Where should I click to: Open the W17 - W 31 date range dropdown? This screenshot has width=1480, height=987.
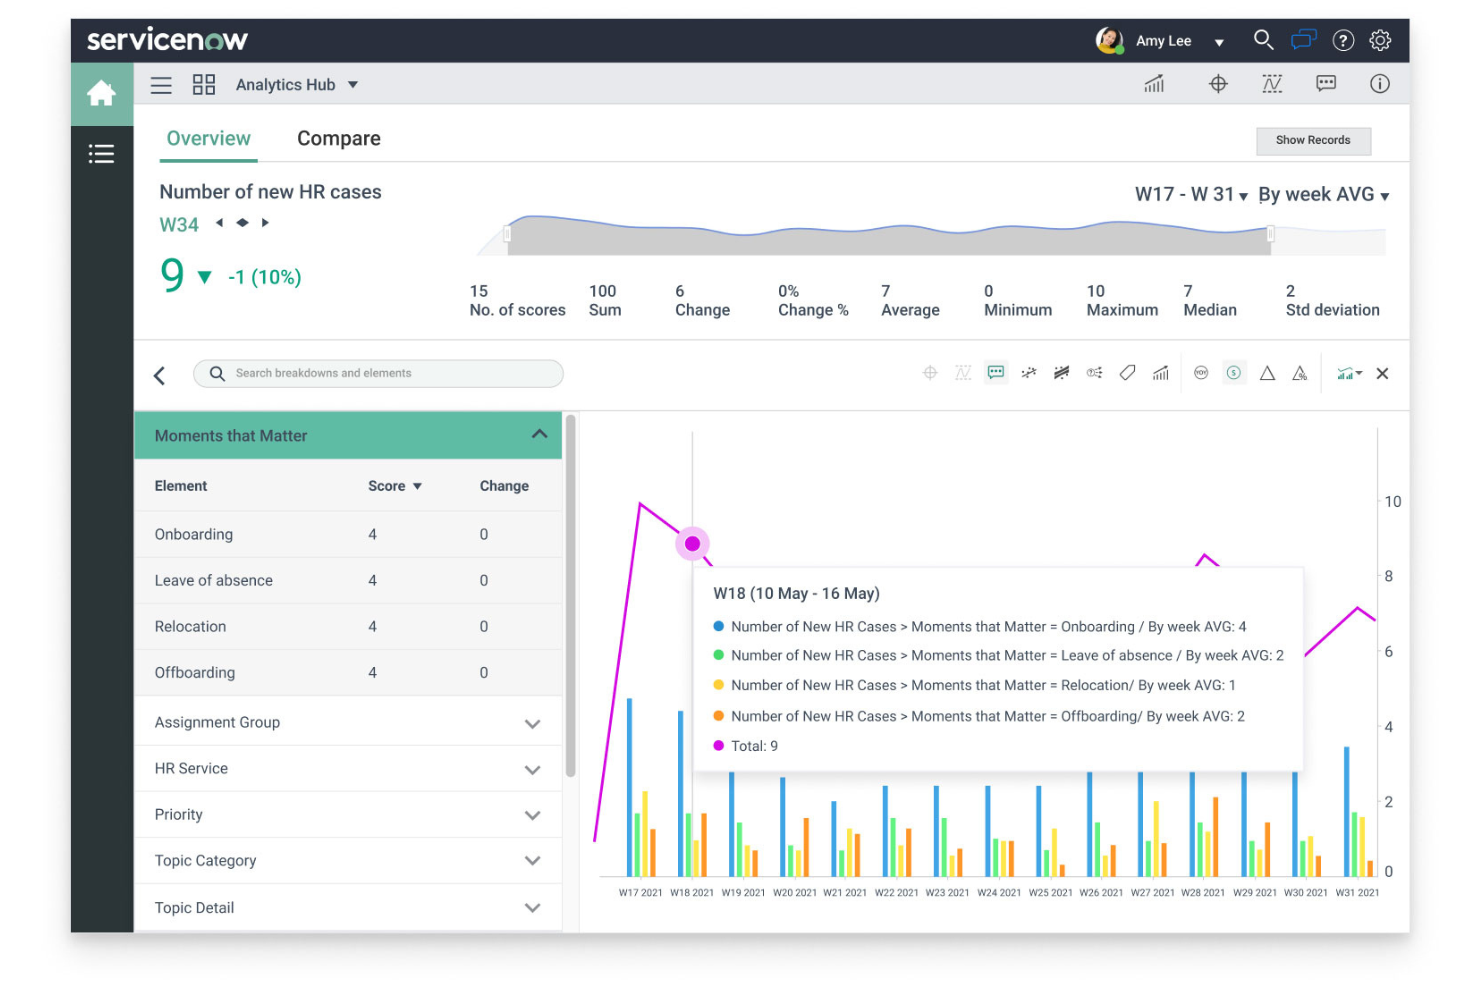pyautogui.click(x=1191, y=195)
